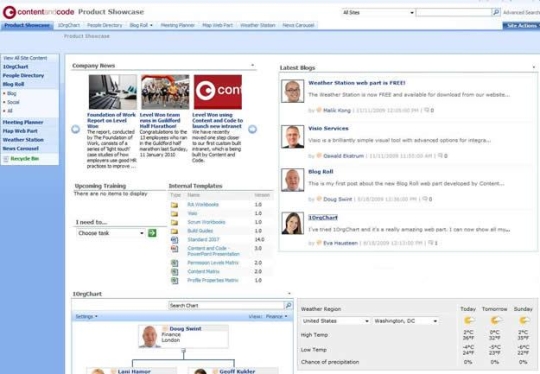Screen dimensions: 540x374
Task: Click Oswald Ekstrum's presence icon
Action: pyautogui.click(x=319, y=156)
